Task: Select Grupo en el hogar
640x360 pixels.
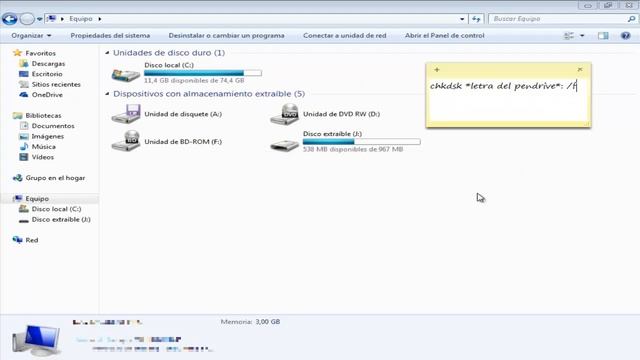Action: [55, 178]
